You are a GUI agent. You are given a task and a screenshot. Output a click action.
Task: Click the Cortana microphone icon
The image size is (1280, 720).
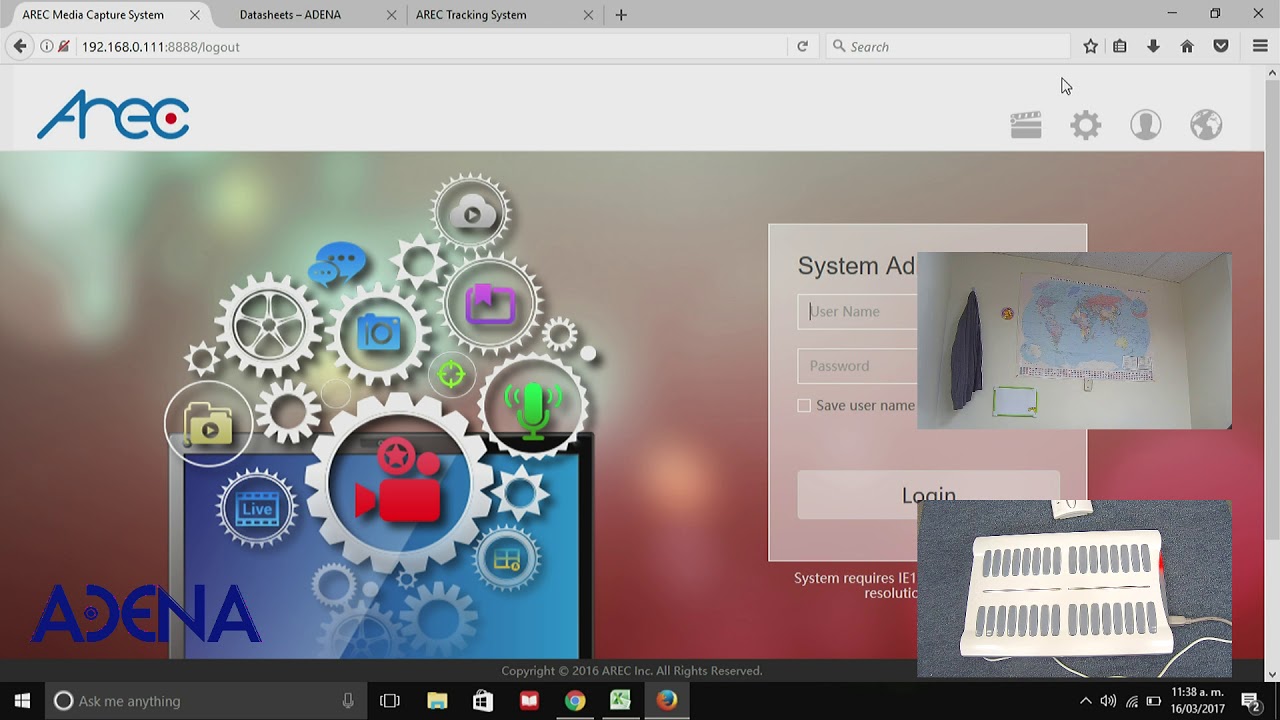[348, 701]
